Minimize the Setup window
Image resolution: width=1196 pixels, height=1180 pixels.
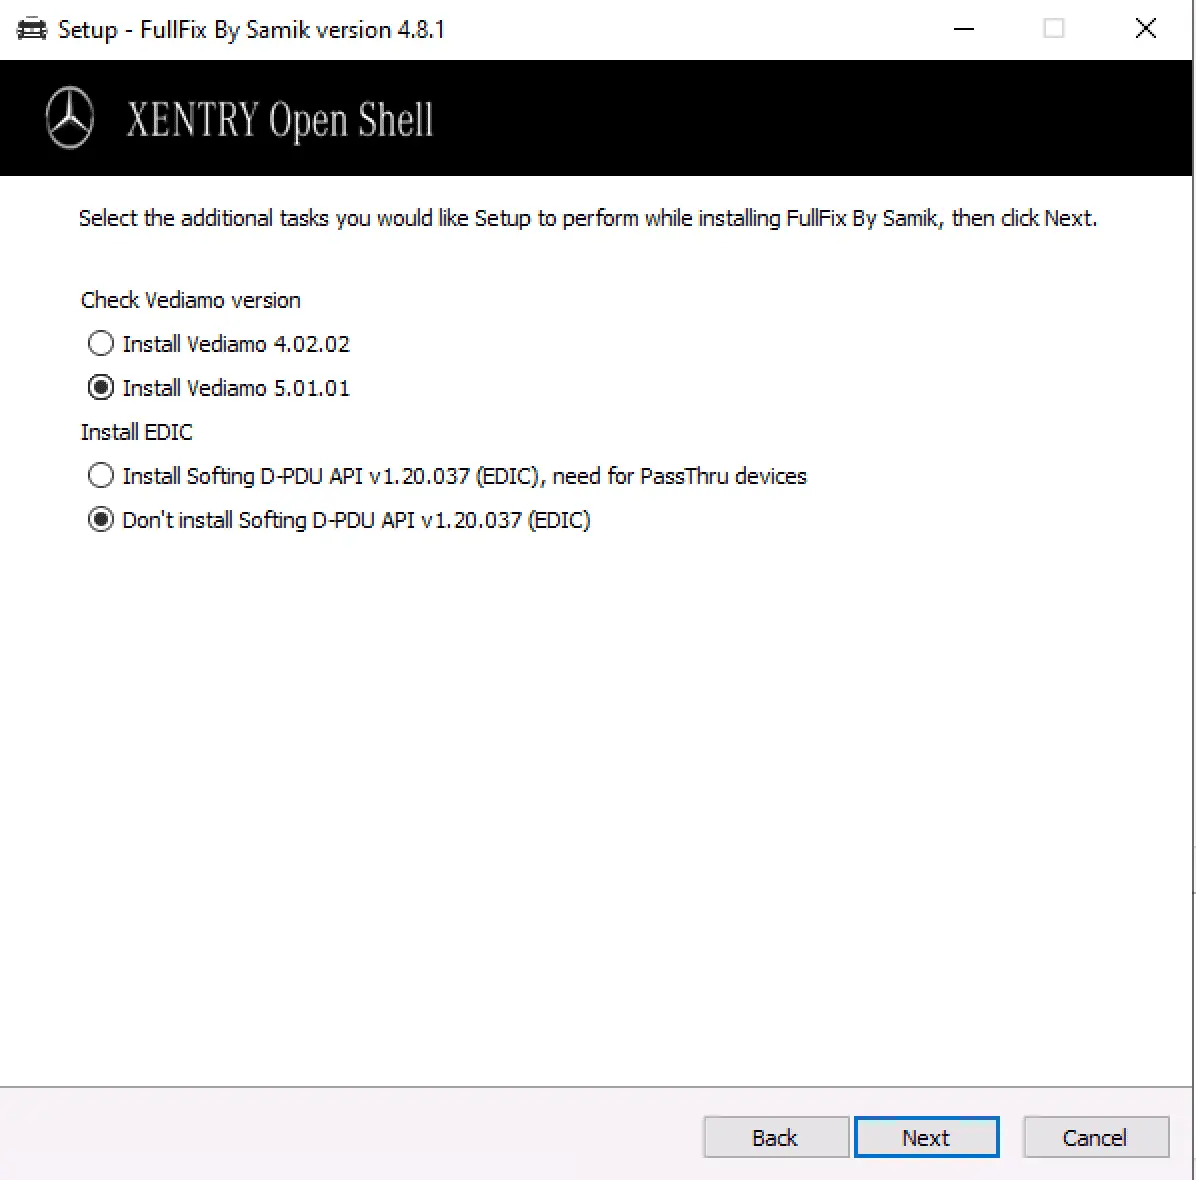(x=964, y=29)
